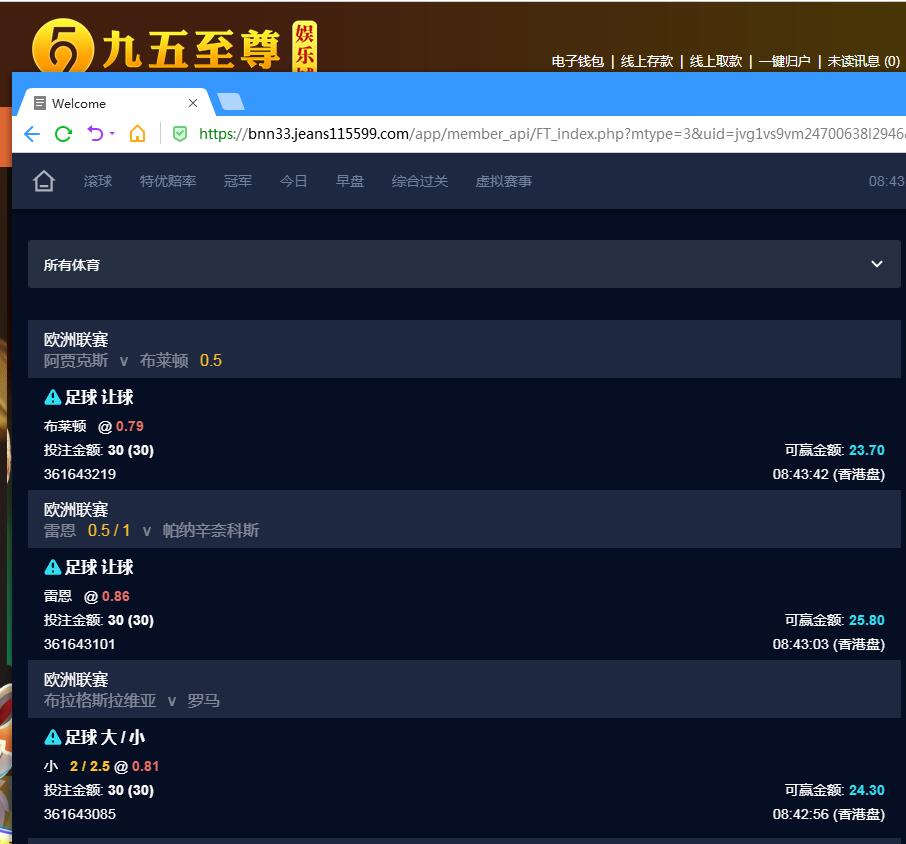Open the 综合过关 menu item
Screen dimensions: 906x844
coord(420,181)
